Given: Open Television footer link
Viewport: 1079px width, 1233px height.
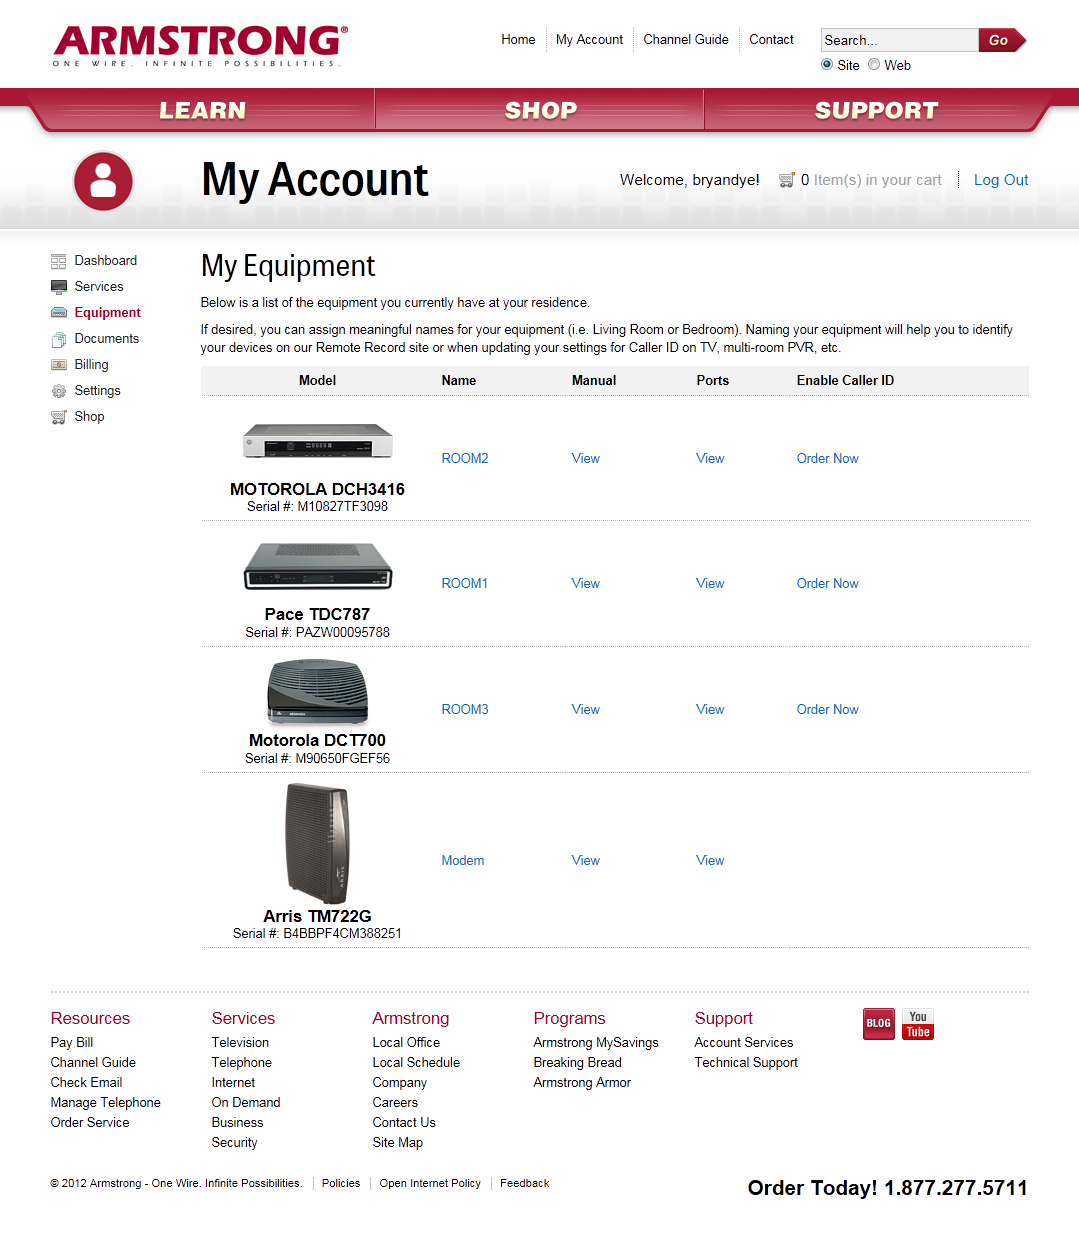Looking at the screenshot, I should point(240,1043).
